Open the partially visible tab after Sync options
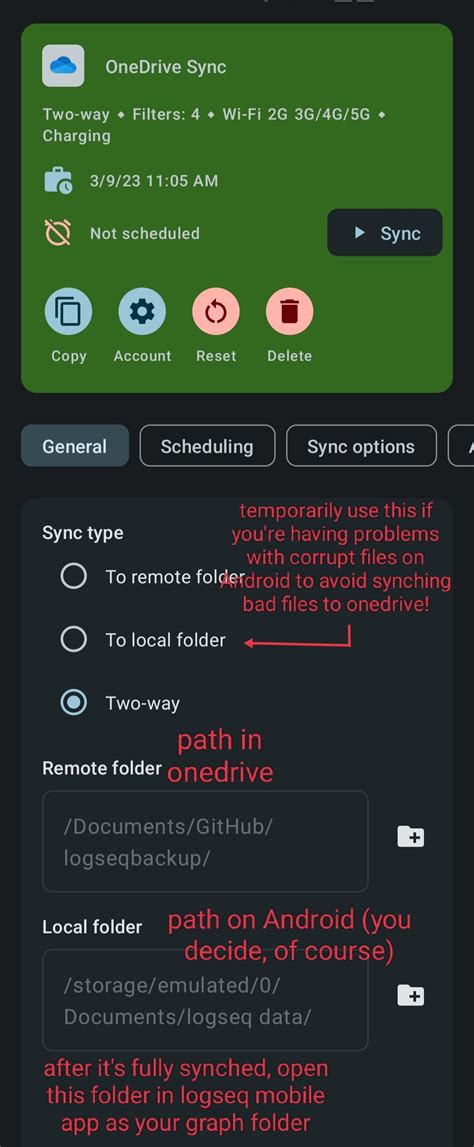 (x=462, y=446)
